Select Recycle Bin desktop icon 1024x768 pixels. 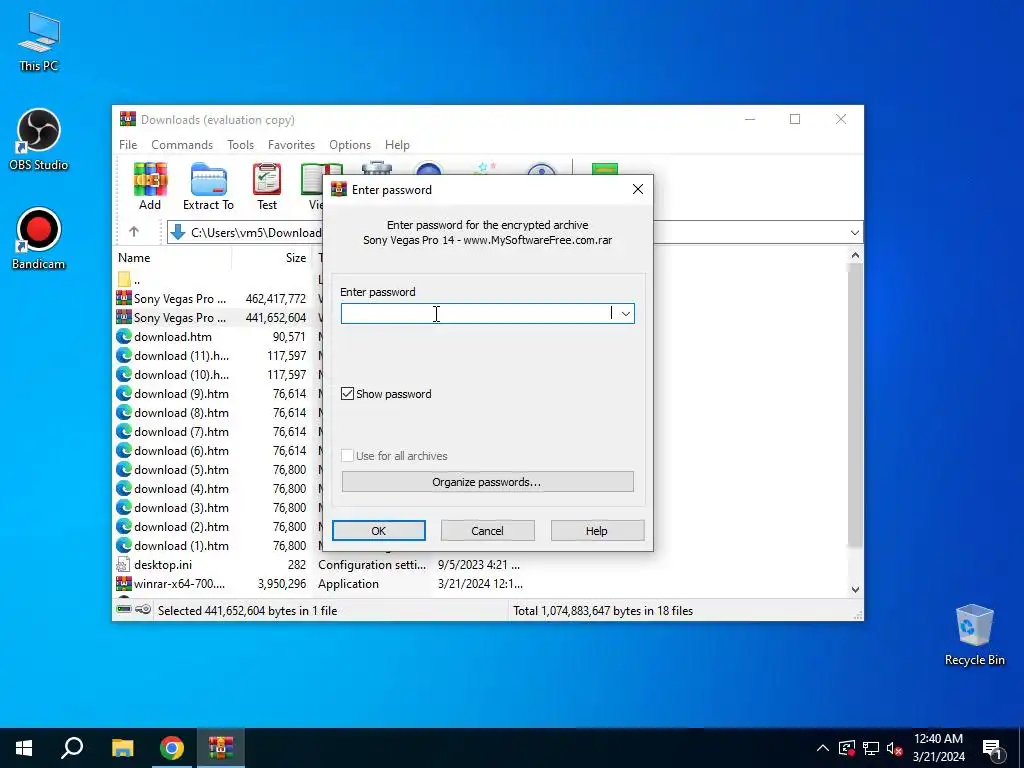pos(974,635)
